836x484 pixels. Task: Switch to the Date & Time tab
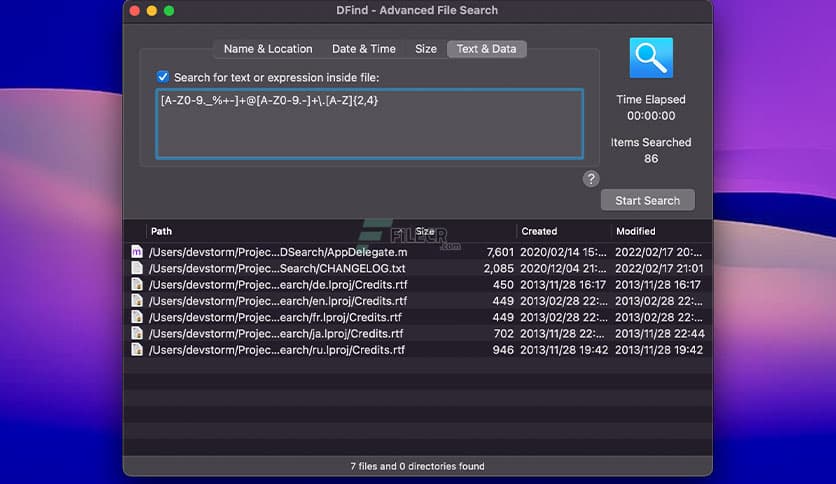coord(364,49)
